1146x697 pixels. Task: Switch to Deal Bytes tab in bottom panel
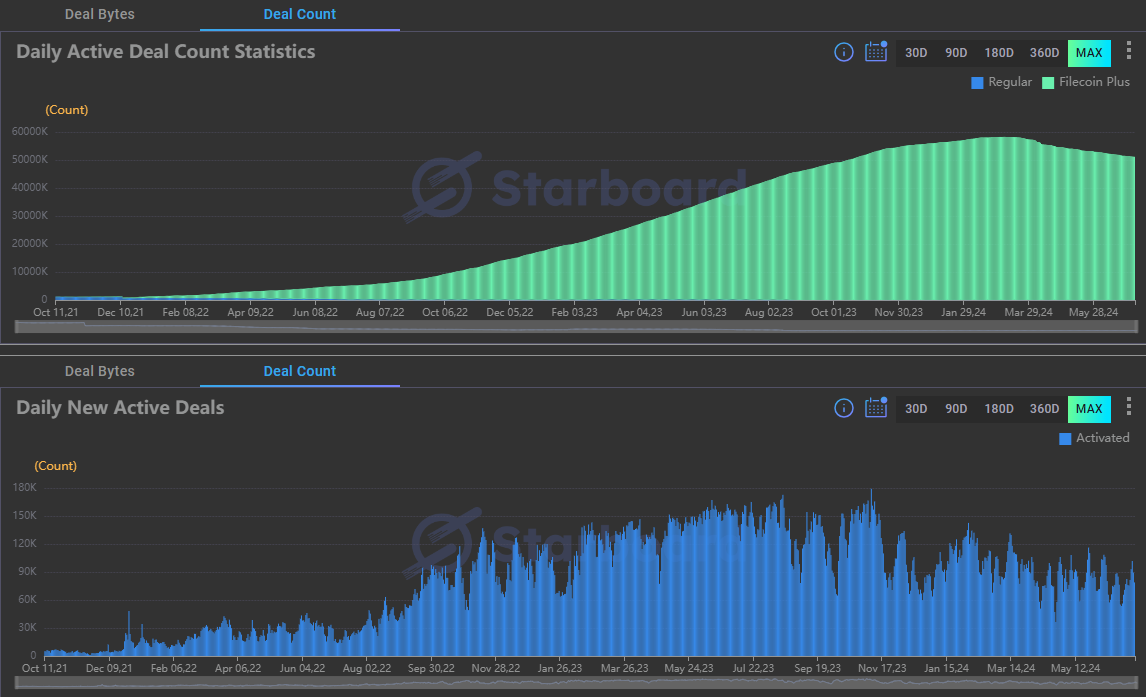pyautogui.click(x=99, y=371)
